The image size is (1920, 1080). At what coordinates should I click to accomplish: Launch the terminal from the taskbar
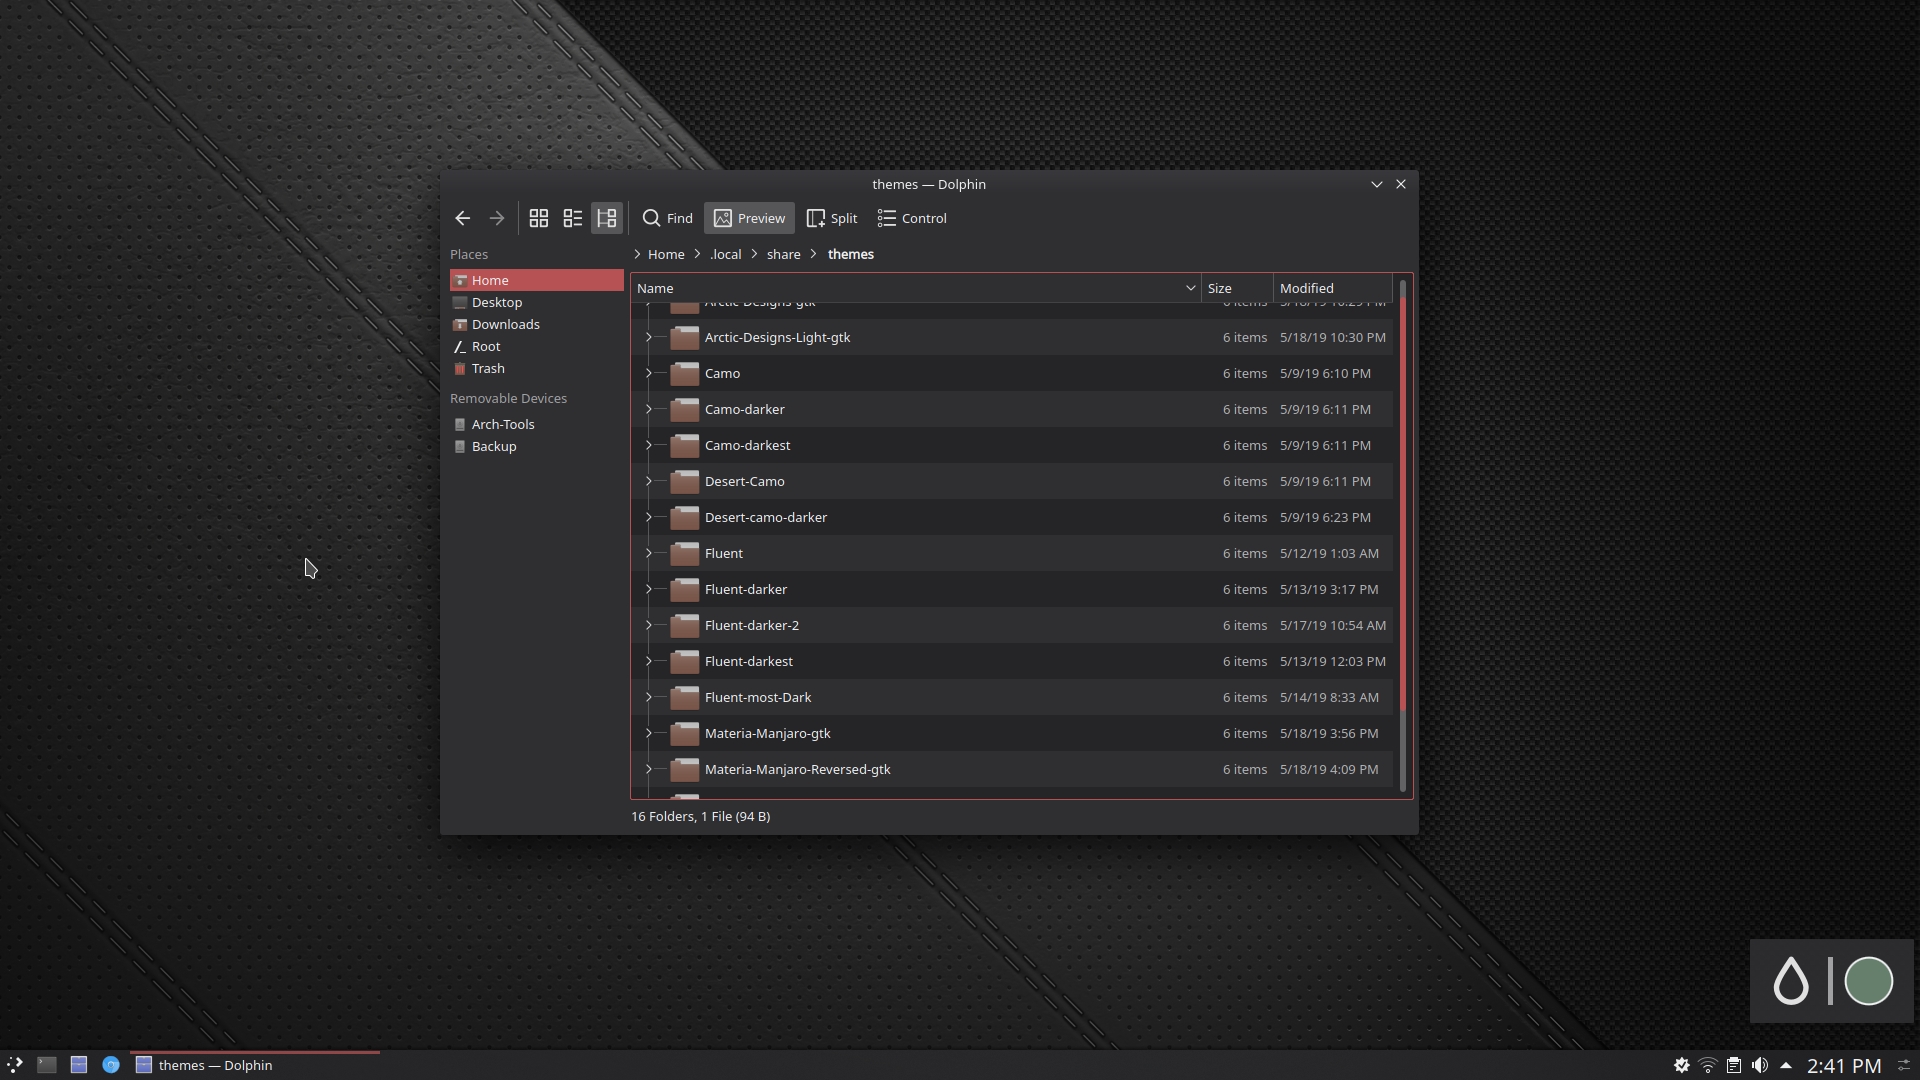click(x=47, y=1065)
